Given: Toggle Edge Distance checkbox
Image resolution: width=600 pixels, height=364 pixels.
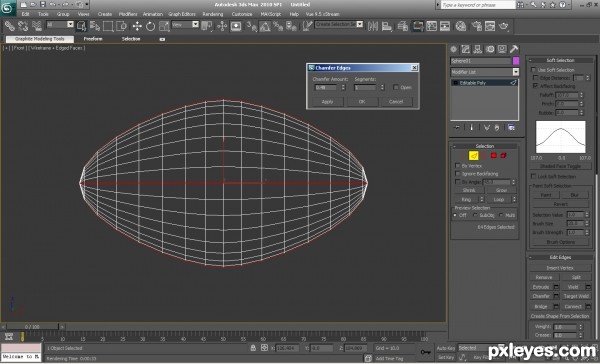Looking at the screenshot, I should 536,78.
